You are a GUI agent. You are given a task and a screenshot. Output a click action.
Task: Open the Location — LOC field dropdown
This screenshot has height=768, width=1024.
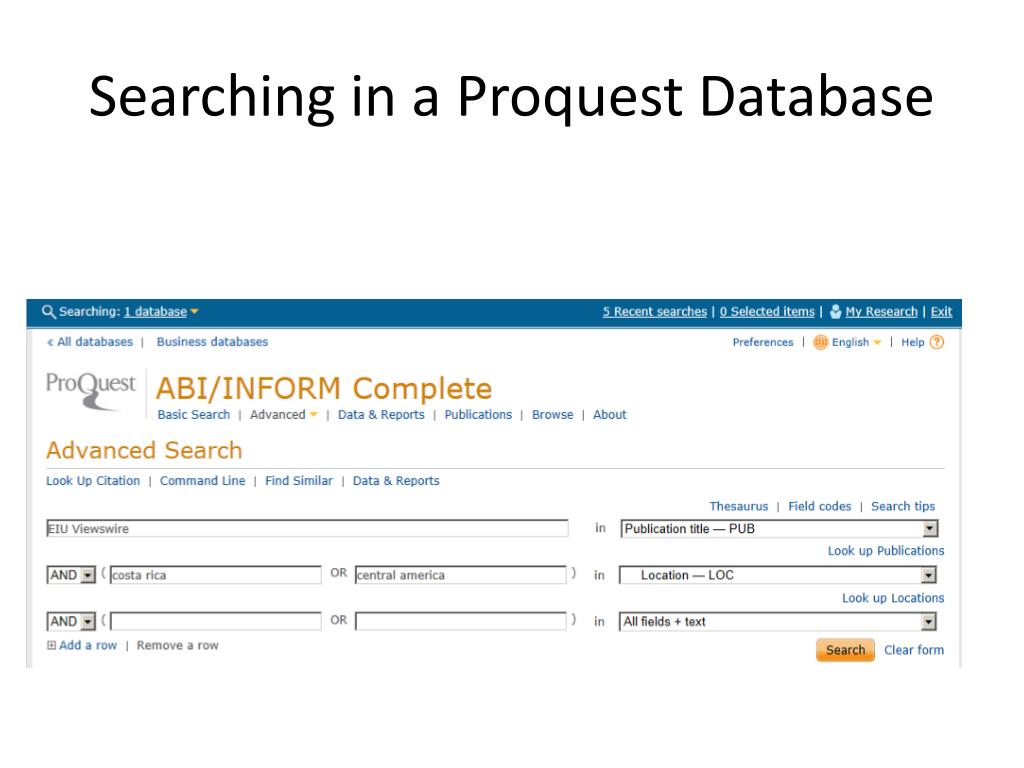[928, 575]
